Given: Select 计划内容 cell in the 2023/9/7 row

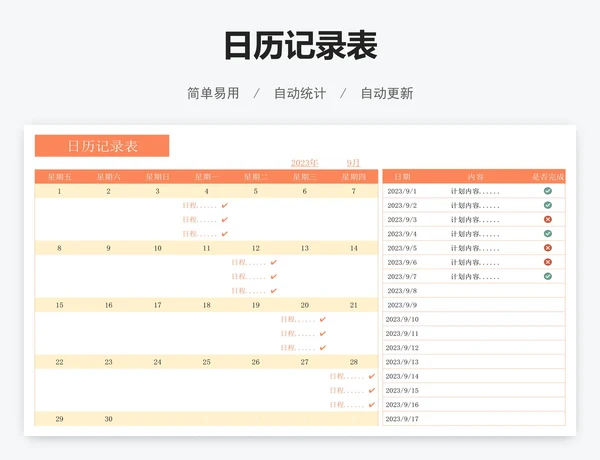Looking at the screenshot, I should point(475,277).
